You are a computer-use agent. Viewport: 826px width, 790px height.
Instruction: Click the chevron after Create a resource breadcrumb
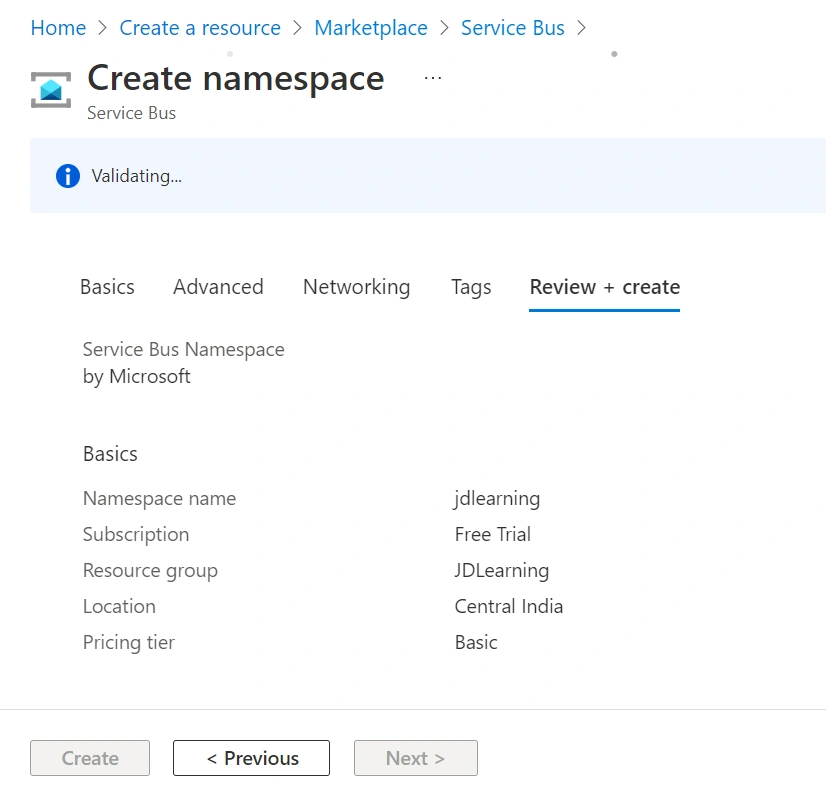[298, 28]
